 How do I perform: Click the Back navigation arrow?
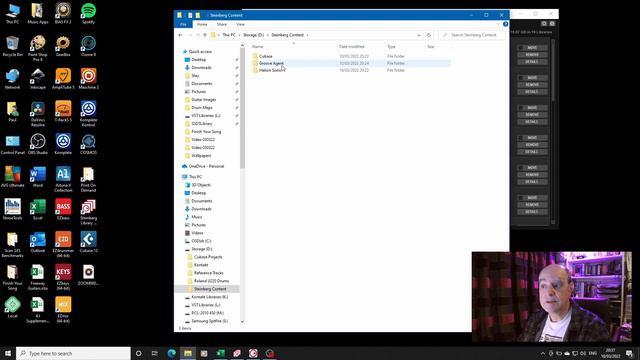point(180,35)
